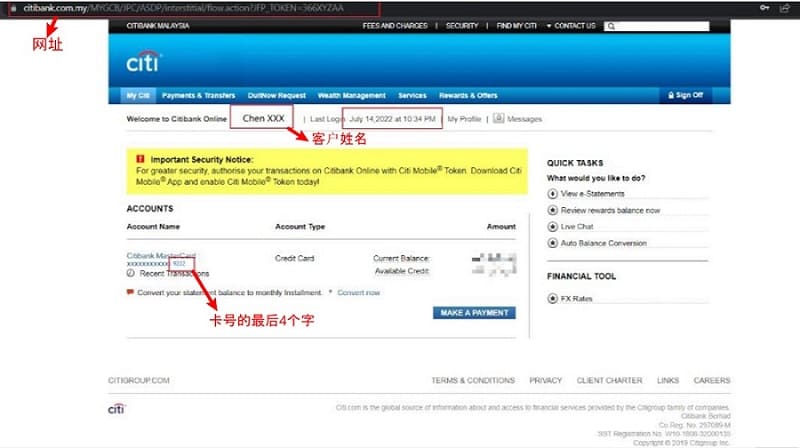The height and width of the screenshot is (448, 800).
Task: Click the Available Credit label
Action: pyautogui.click(x=402, y=271)
